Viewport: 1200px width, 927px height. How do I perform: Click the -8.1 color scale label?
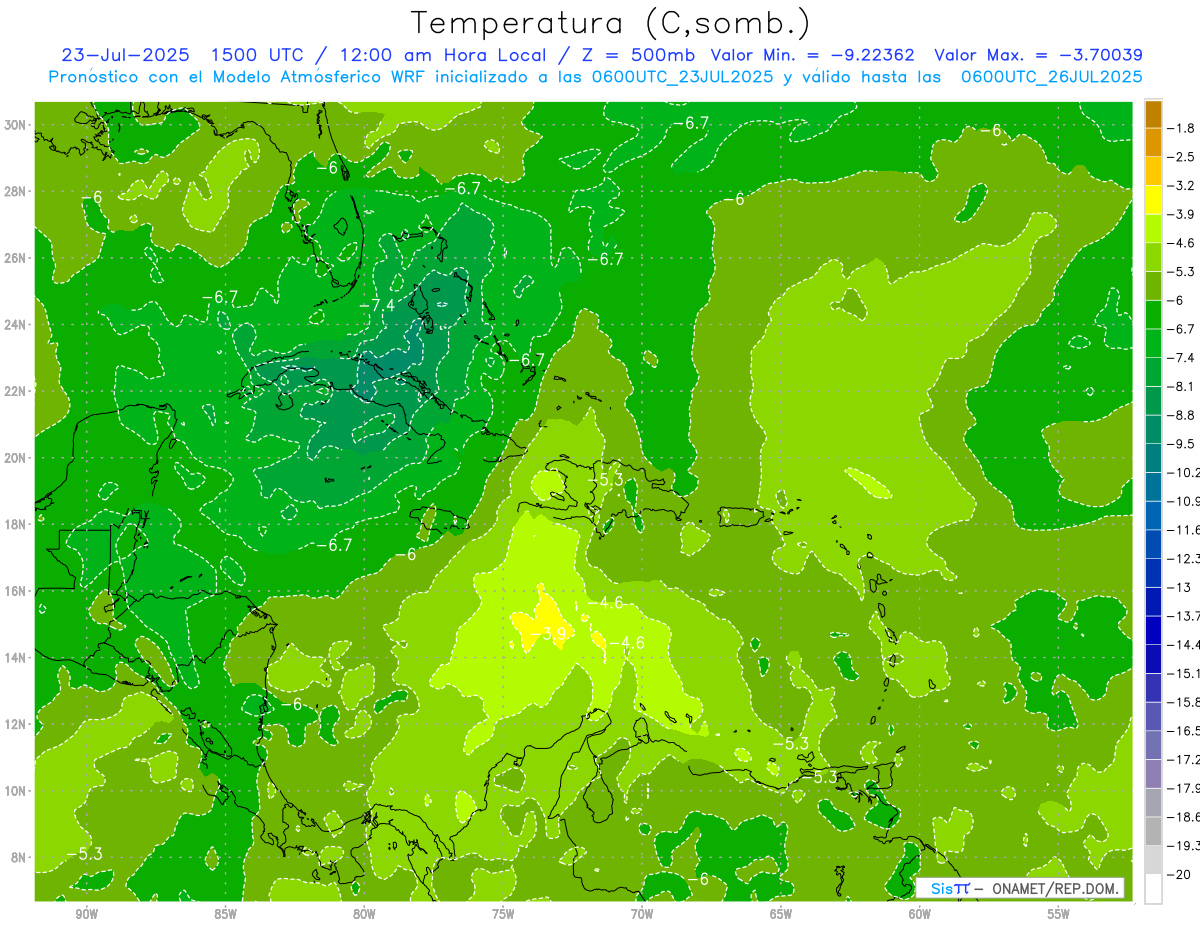[x=1182, y=386]
